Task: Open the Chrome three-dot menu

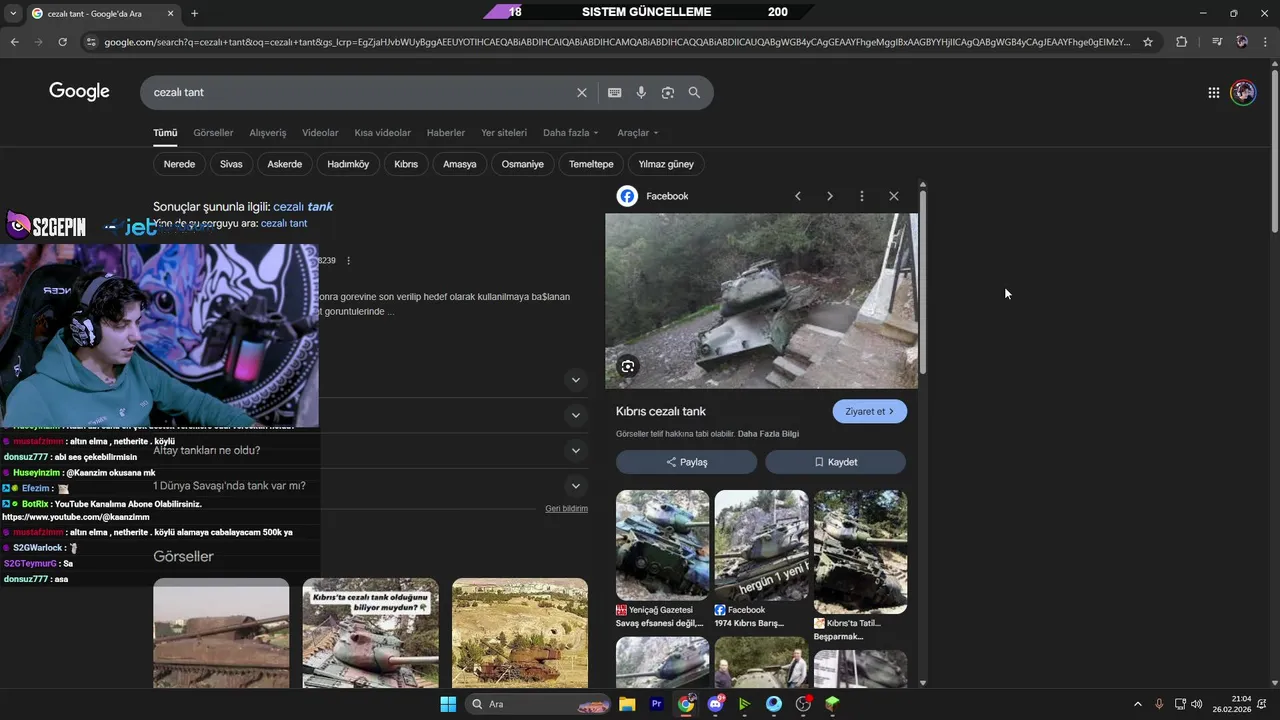Action: 1265,42
